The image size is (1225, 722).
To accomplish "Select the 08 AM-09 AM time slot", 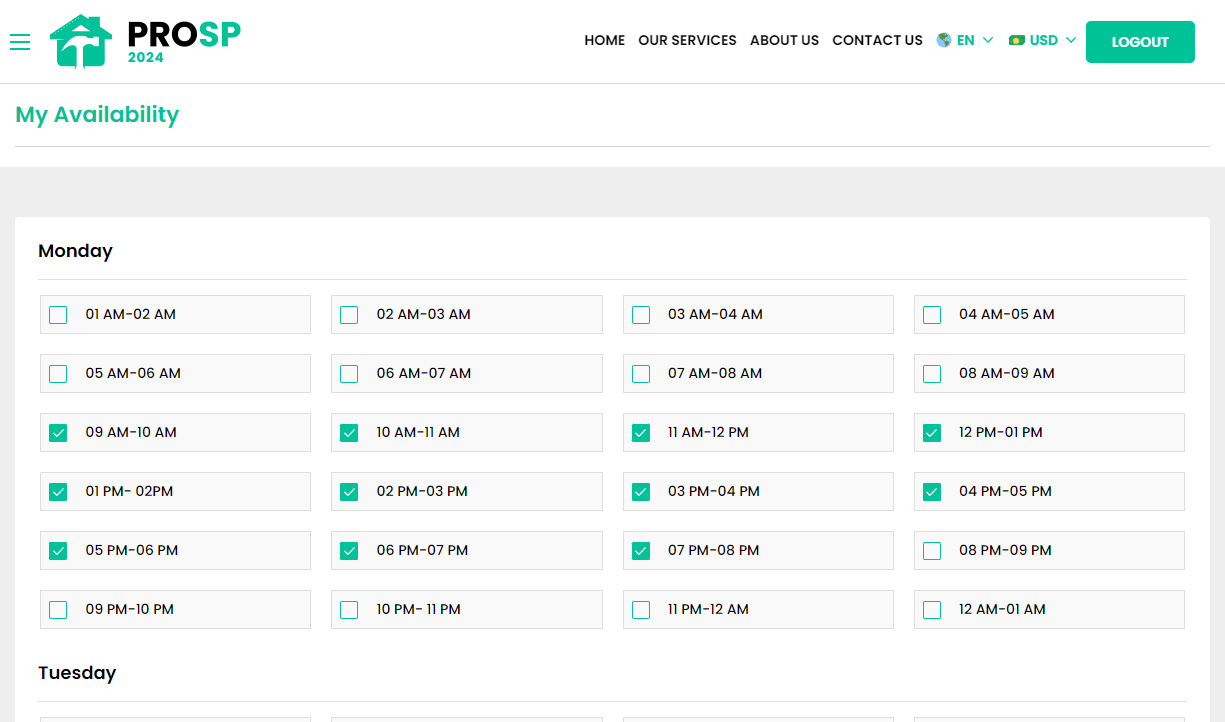I will pos(932,374).
